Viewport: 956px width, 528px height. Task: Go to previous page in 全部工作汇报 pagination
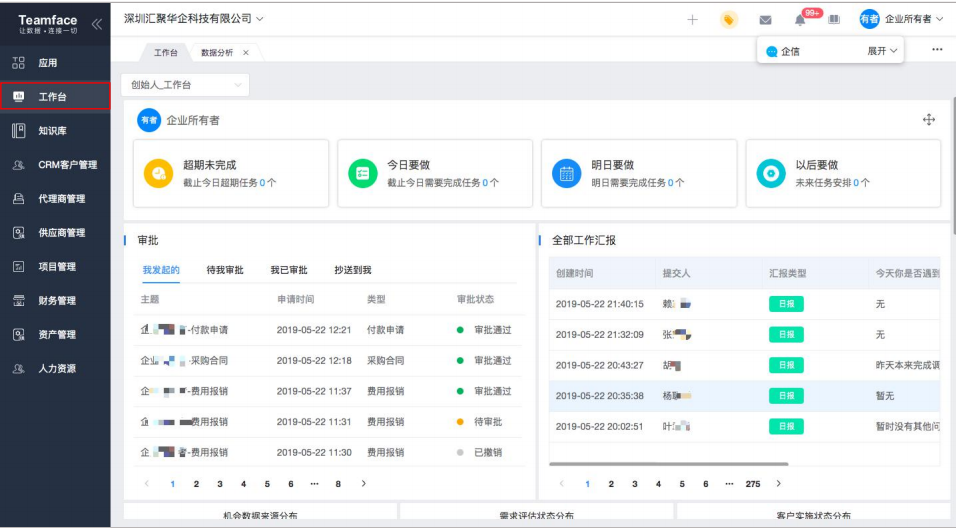562,483
